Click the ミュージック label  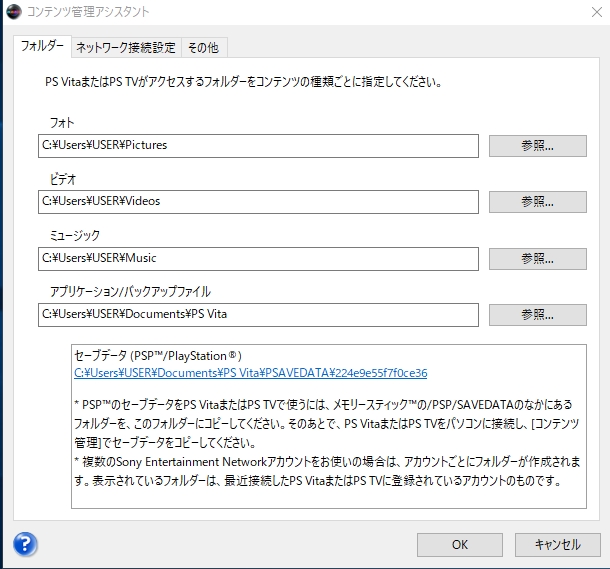(x=75, y=235)
